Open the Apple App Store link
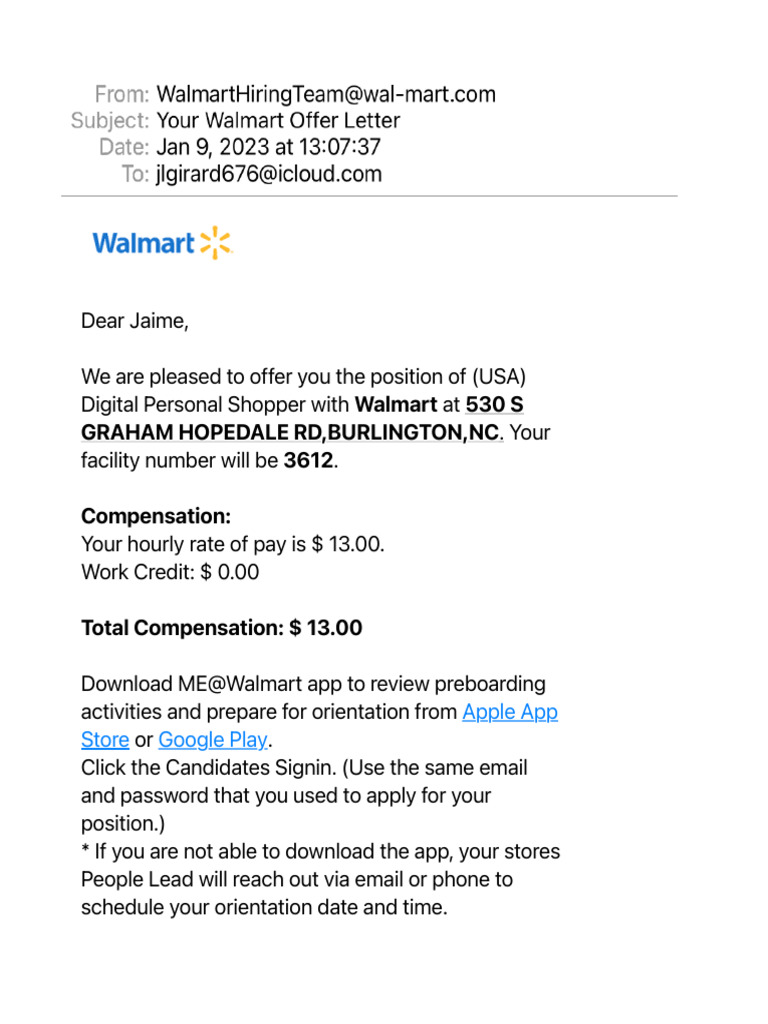This screenshot has width=768, height=1024. pyautogui.click(x=509, y=712)
